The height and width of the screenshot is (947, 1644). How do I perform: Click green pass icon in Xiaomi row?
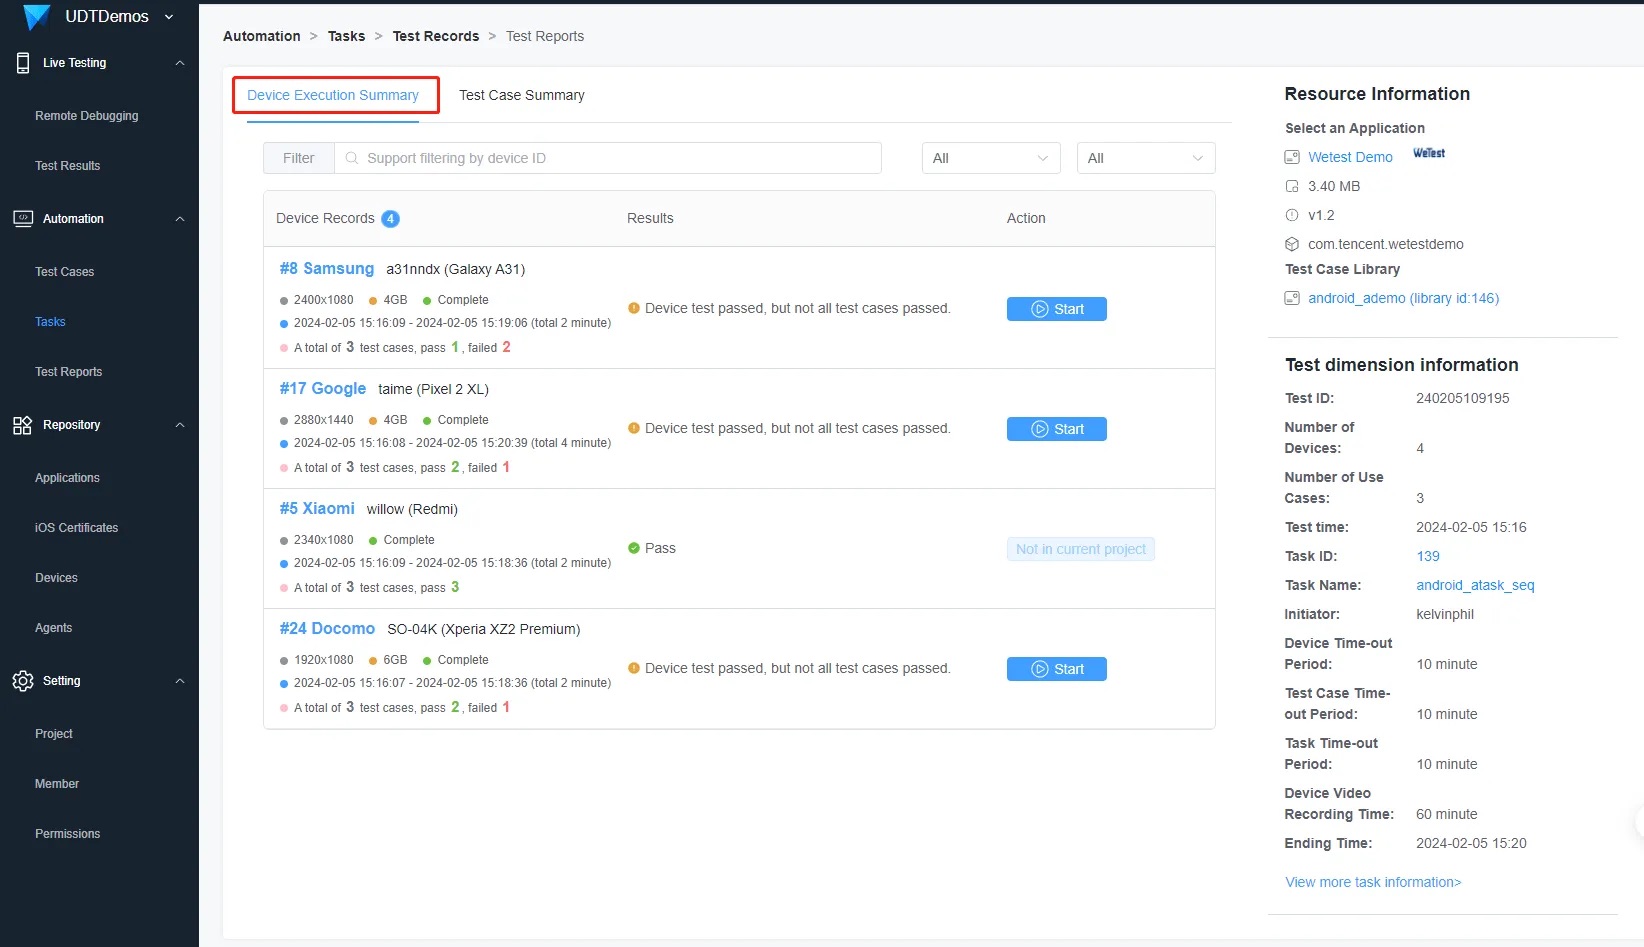(634, 548)
